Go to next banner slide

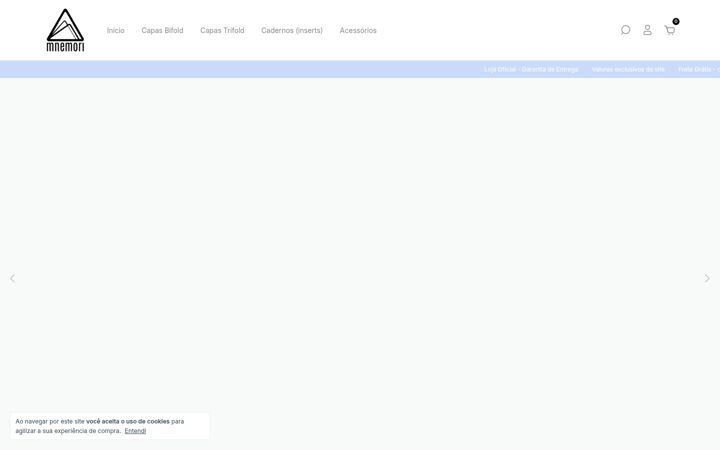coord(707,278)
